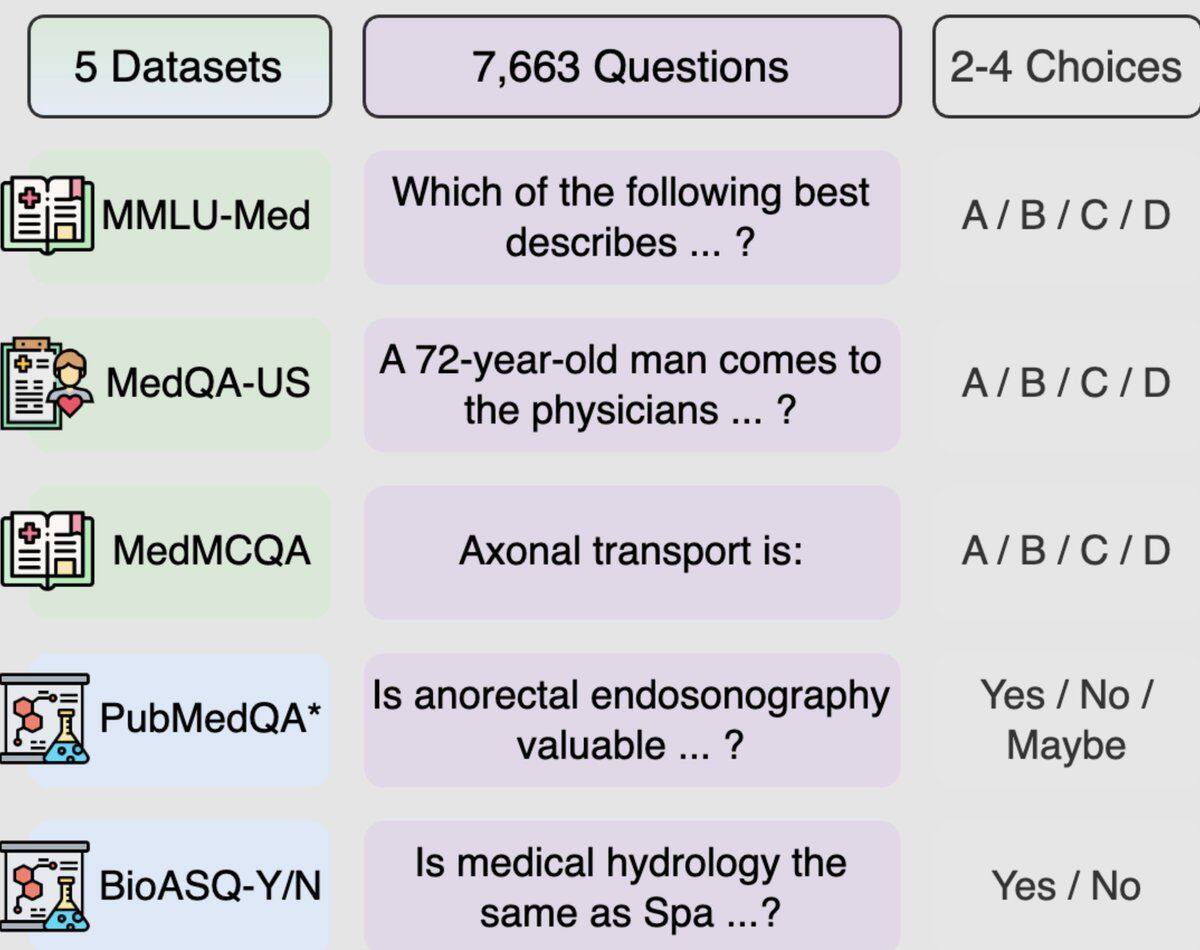Click the MMLU-Med dataset label
The width and height of the screenshot is (1200, 950).
[x=207, y=216]
